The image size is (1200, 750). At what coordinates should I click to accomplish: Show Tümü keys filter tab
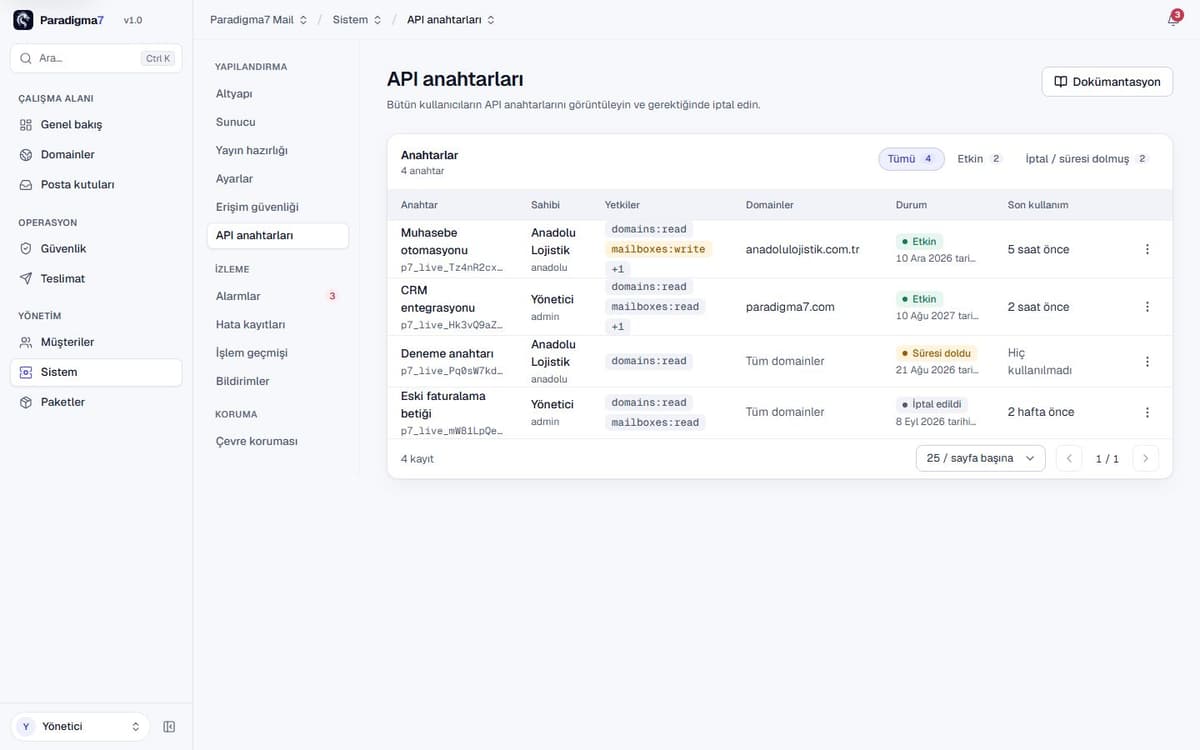[x=911, y=159]
